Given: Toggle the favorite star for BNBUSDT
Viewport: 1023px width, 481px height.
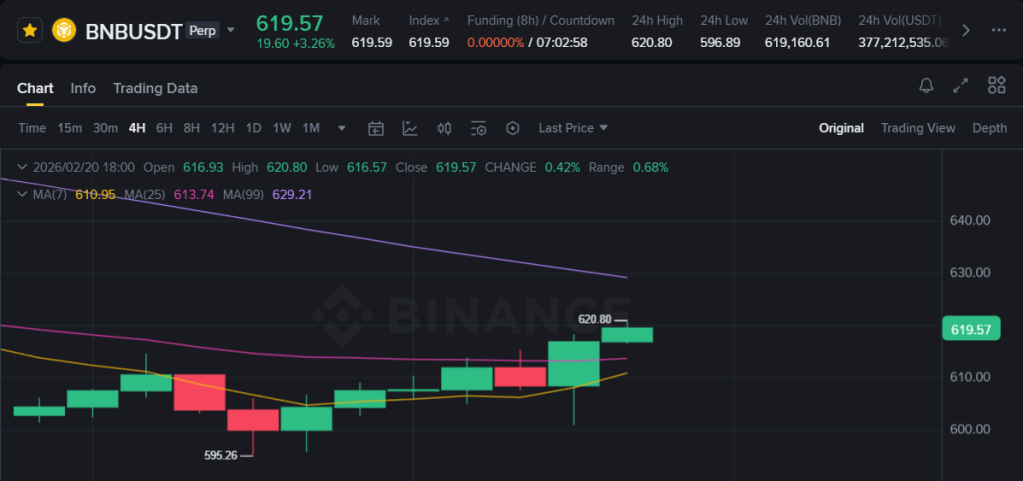Looking at the screenshot, I should click(30, 30).
